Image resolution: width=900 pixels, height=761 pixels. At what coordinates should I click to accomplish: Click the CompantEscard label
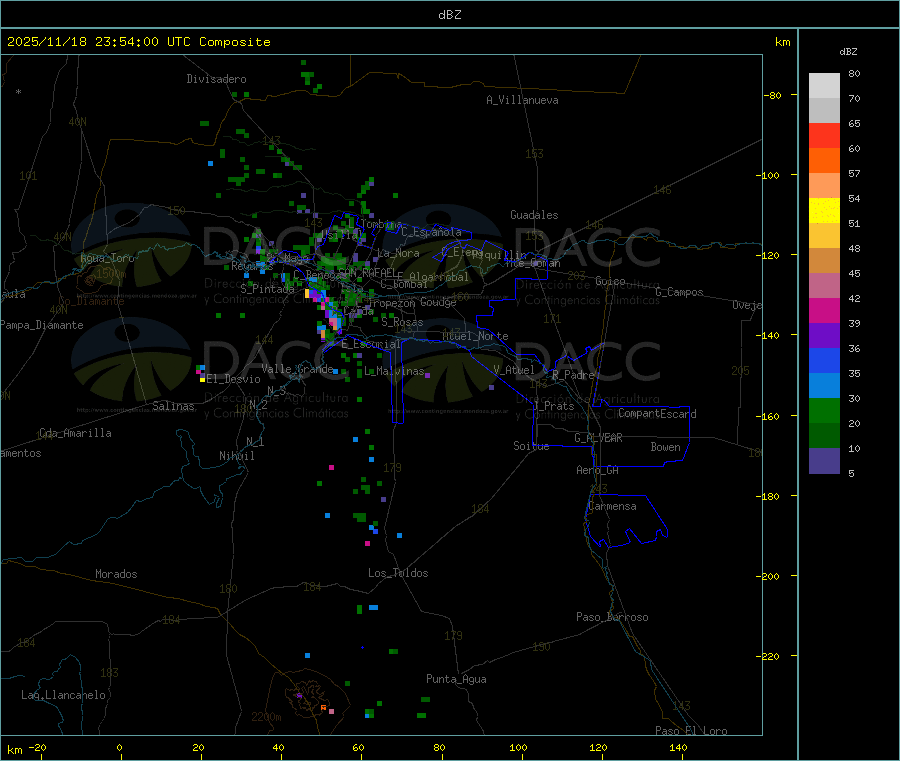(657, 414)
